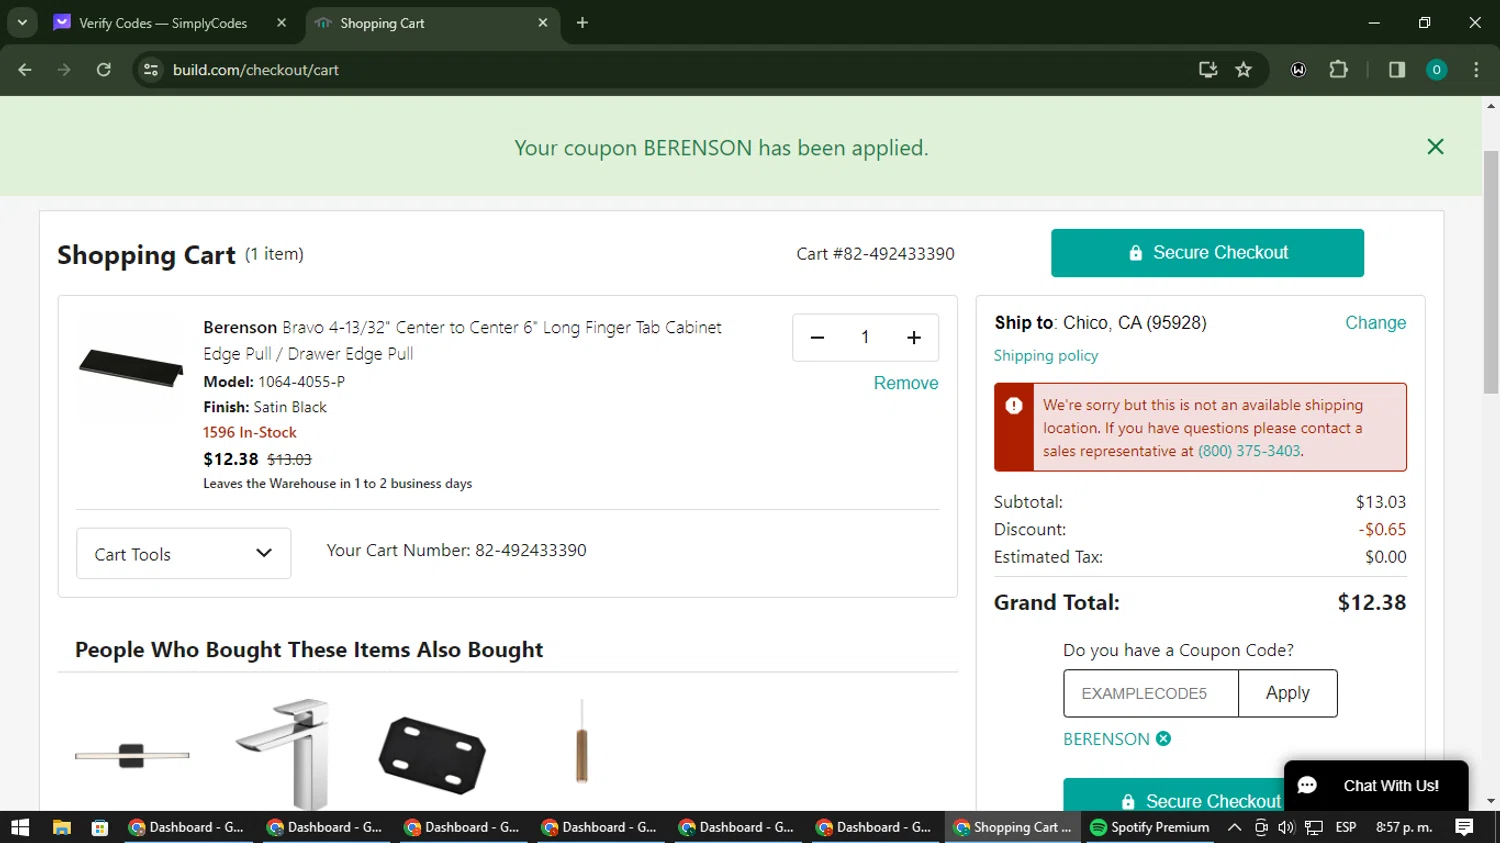1500x843 pixels.
Task: Open the Windows Start menu
Action: point(20,828)
